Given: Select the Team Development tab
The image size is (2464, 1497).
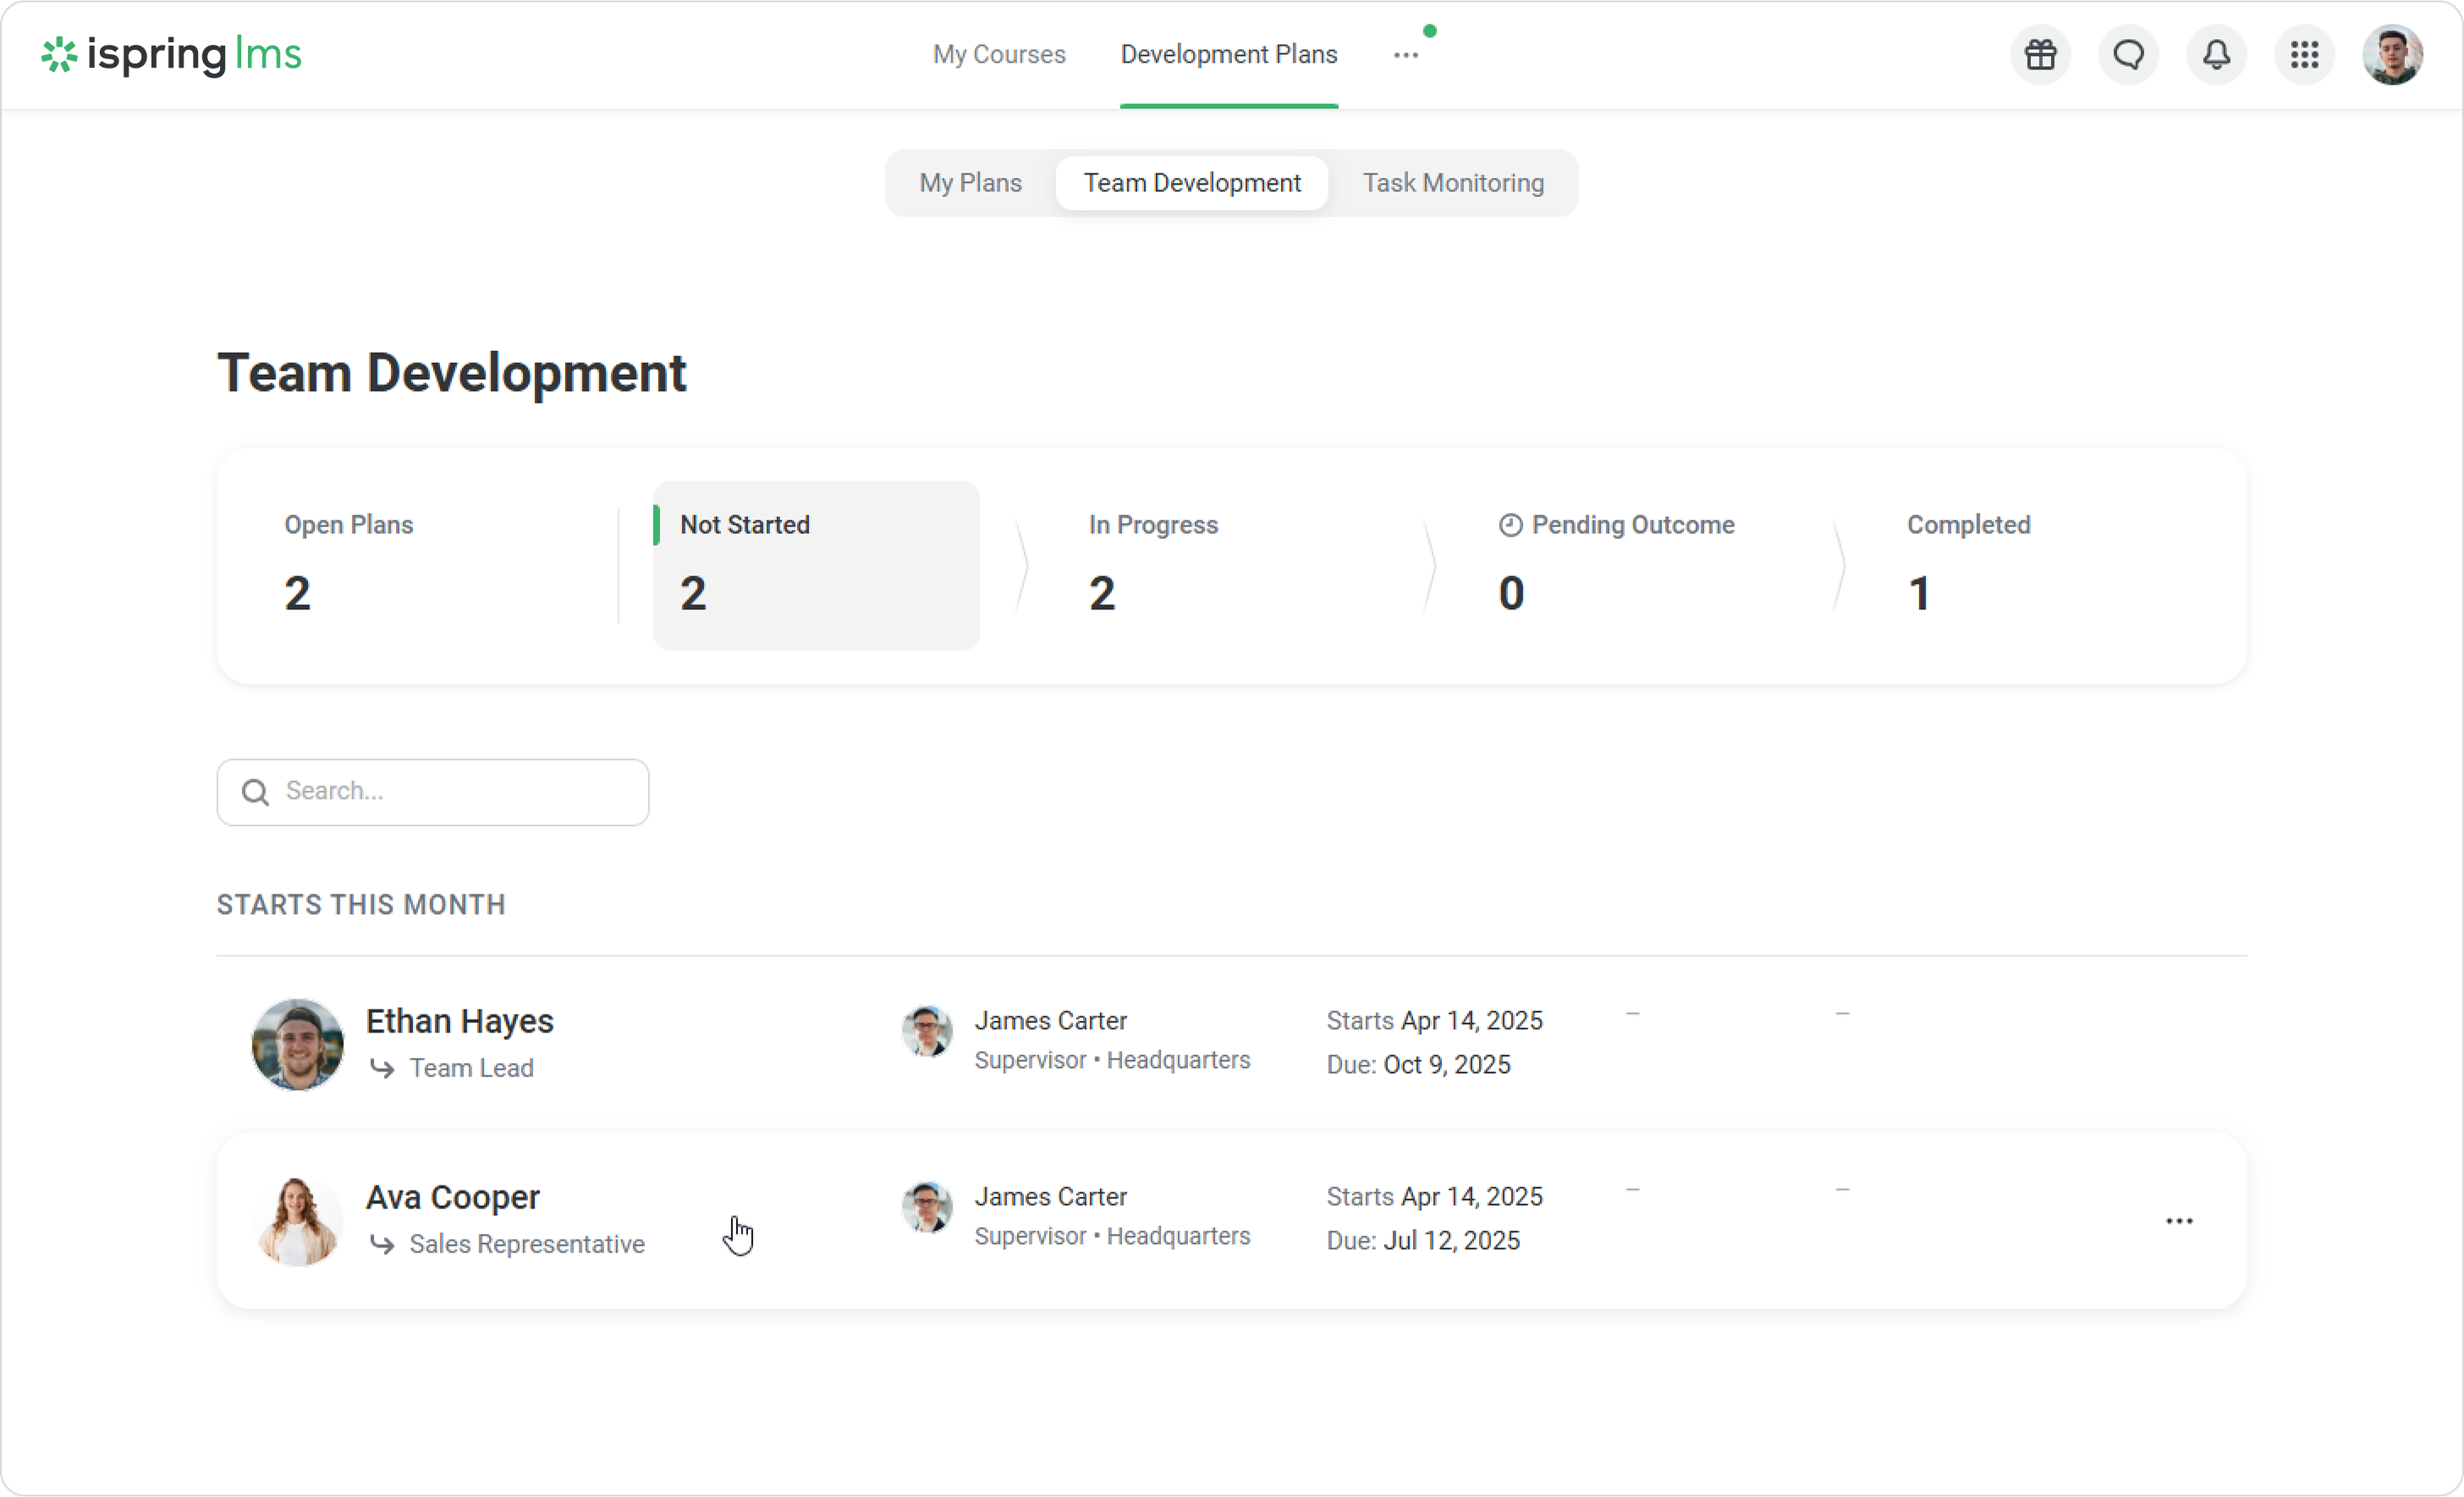Looking at the screenshot, I should click(x=1191, y=183).
